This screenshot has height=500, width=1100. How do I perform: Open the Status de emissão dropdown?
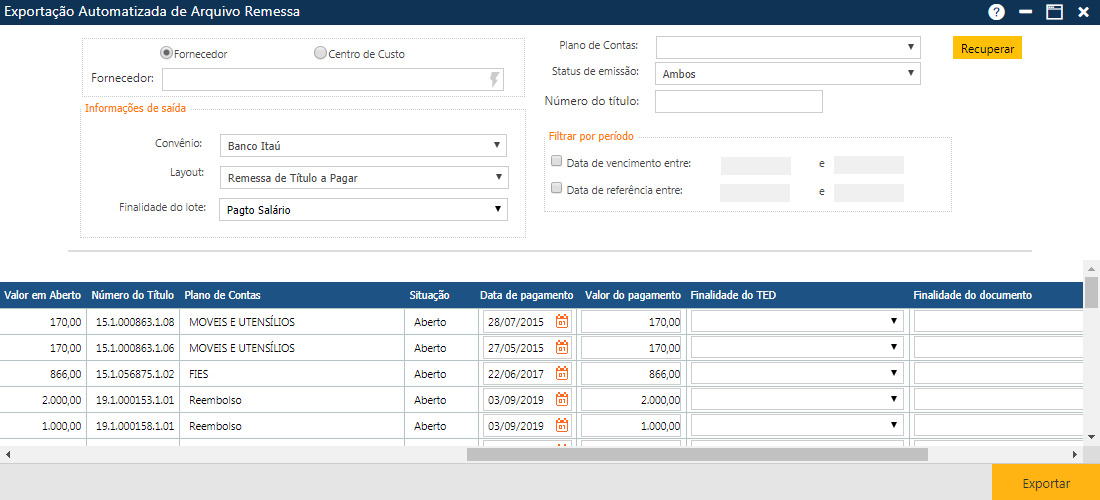[x=787, y=74]
